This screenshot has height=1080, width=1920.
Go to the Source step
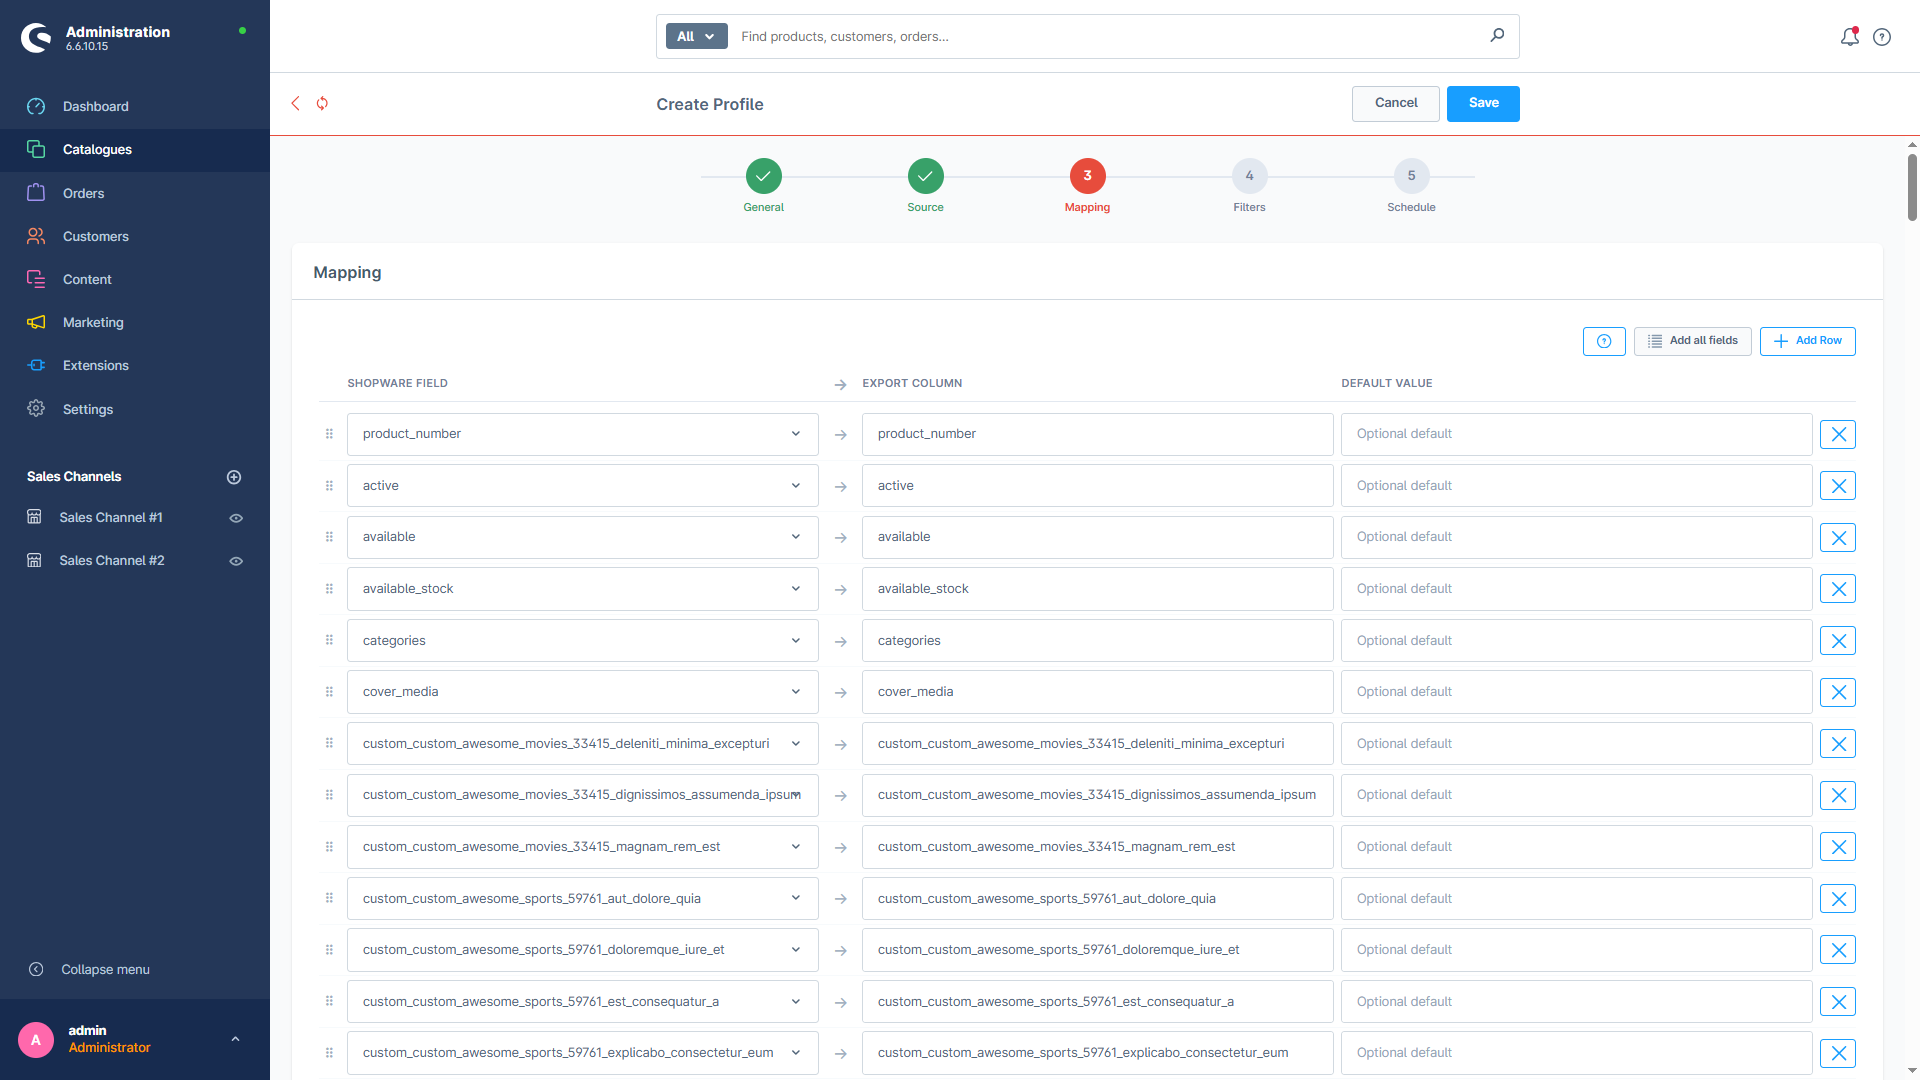926,176
